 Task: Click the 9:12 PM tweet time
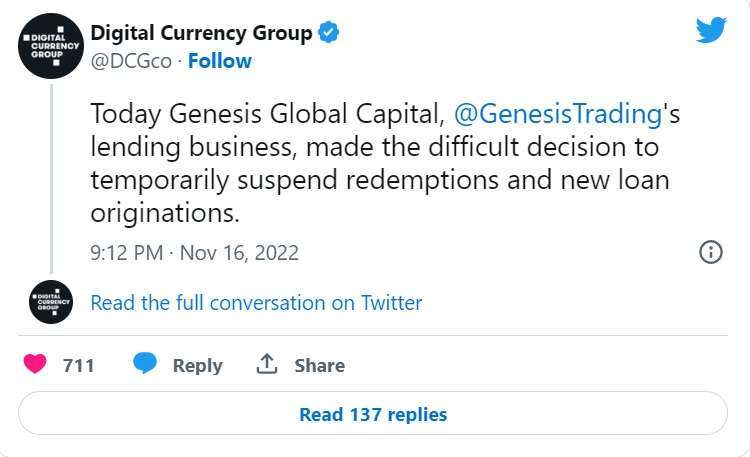(x=125, y=253)
